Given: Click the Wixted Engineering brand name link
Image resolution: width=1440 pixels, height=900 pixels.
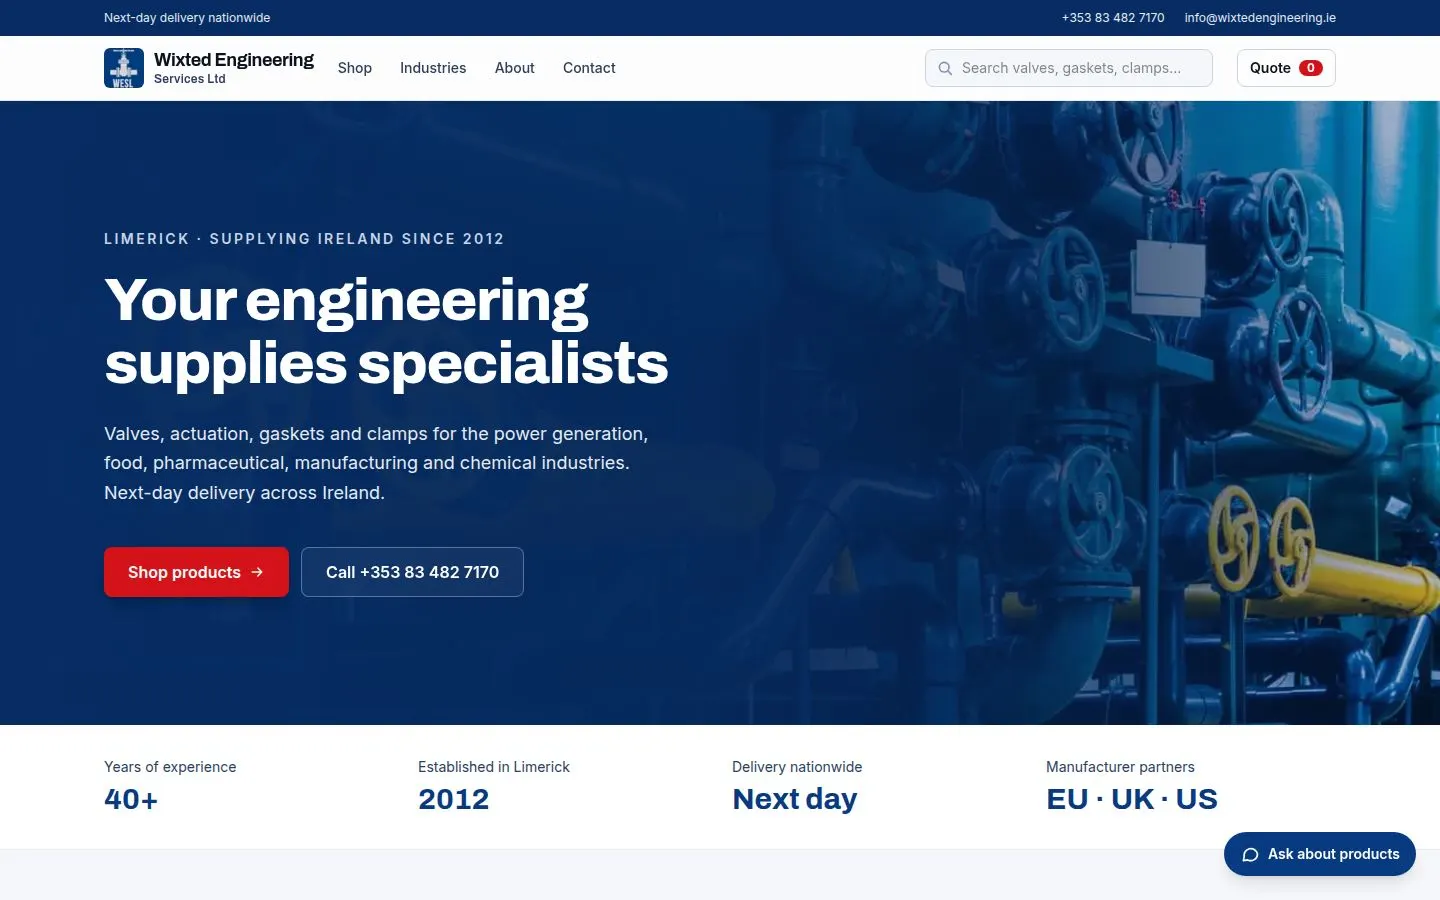Looking at the screenshot, I should point(234,60).
